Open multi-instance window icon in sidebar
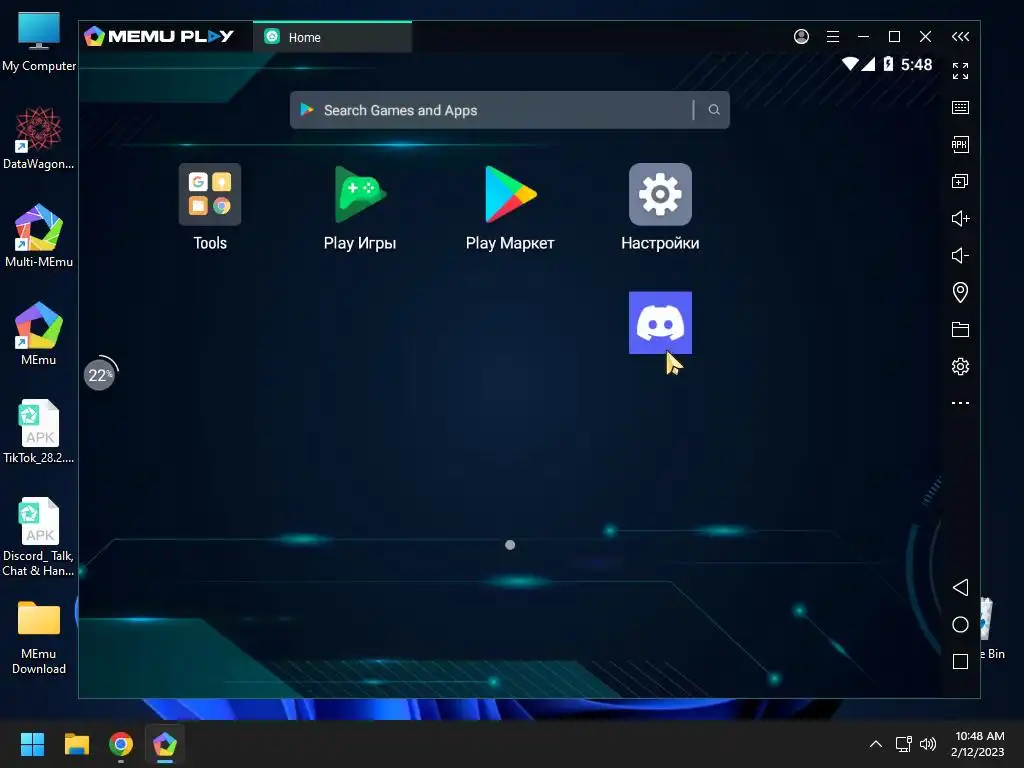Image resolution: width=1024 pixels, height=768 pixels. [x=960, y=181]
